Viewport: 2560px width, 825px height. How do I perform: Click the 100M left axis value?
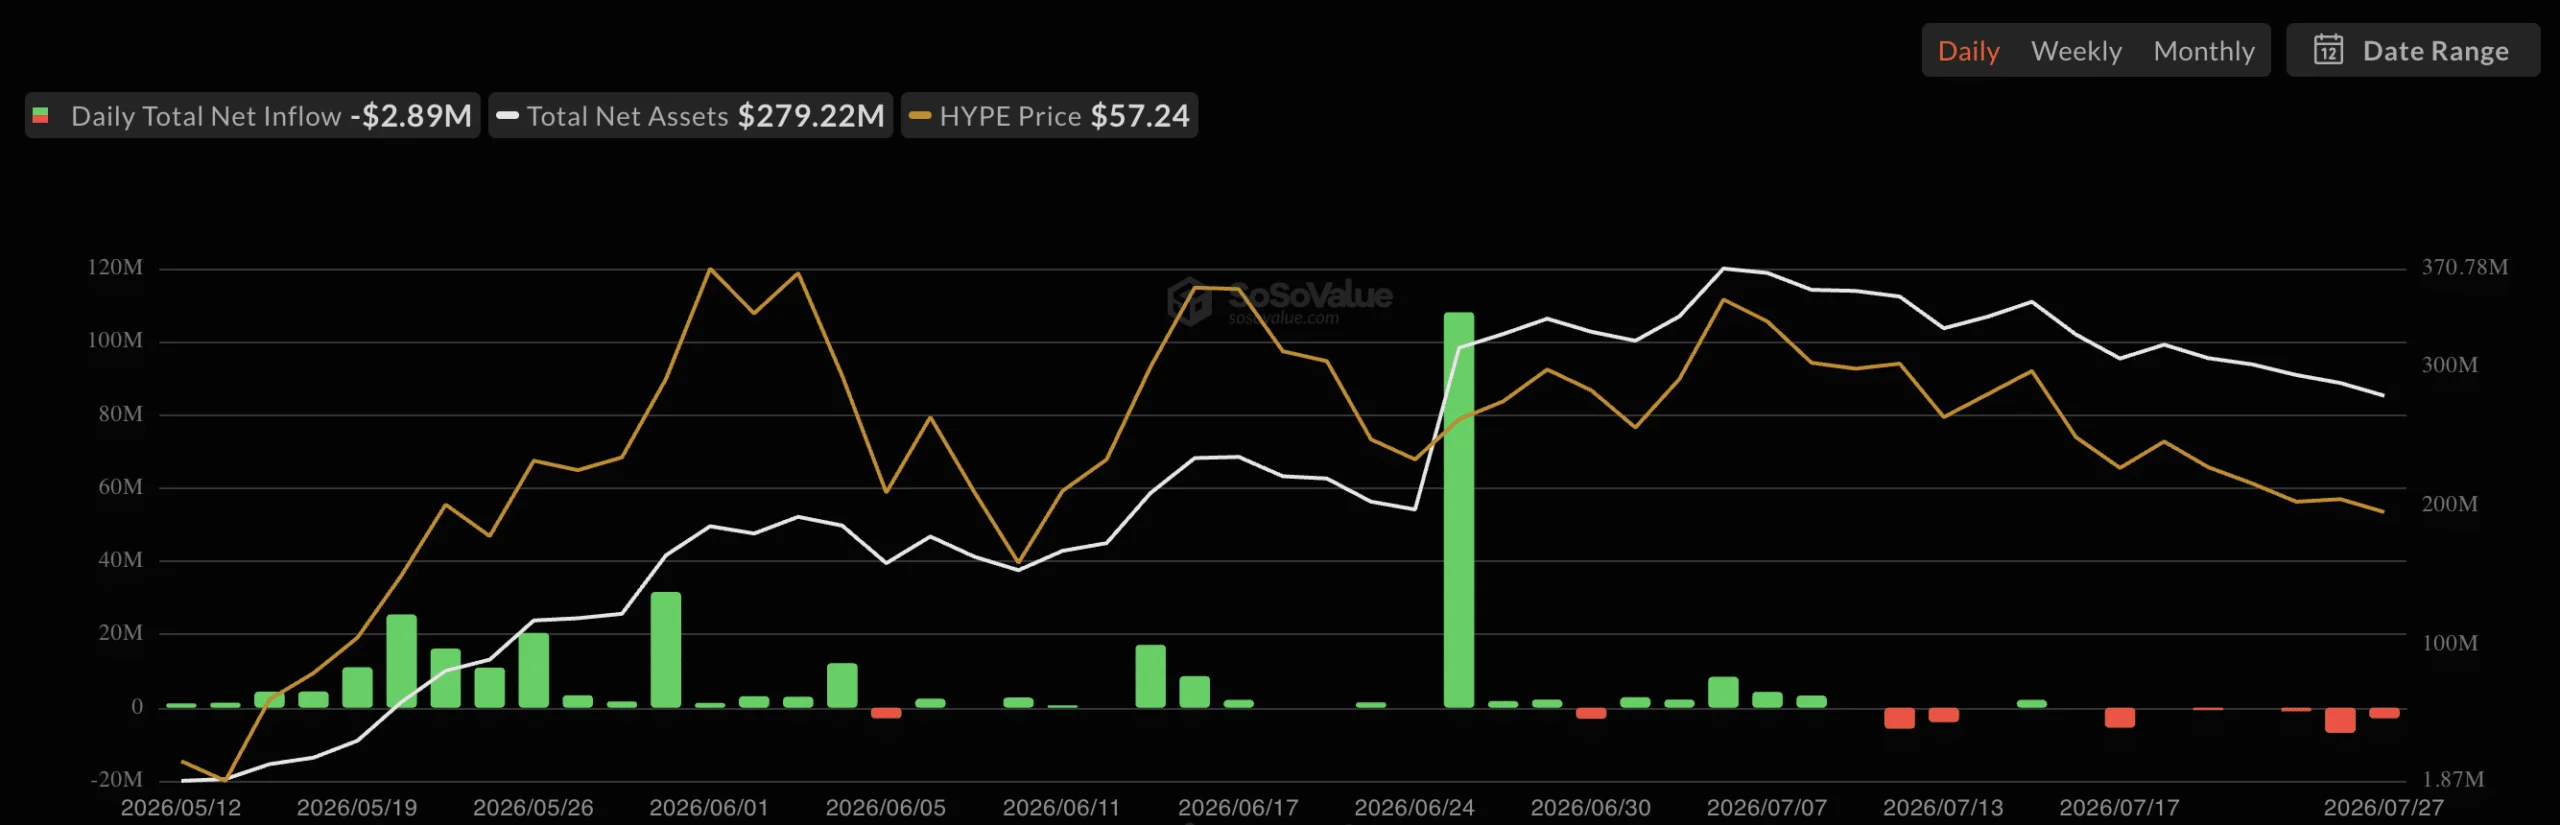coord(115,340)
